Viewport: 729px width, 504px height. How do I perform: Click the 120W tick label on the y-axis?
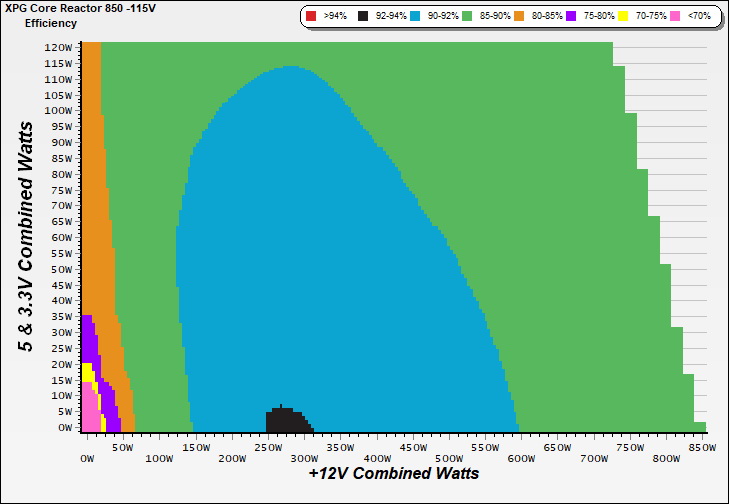coord(58,47)
